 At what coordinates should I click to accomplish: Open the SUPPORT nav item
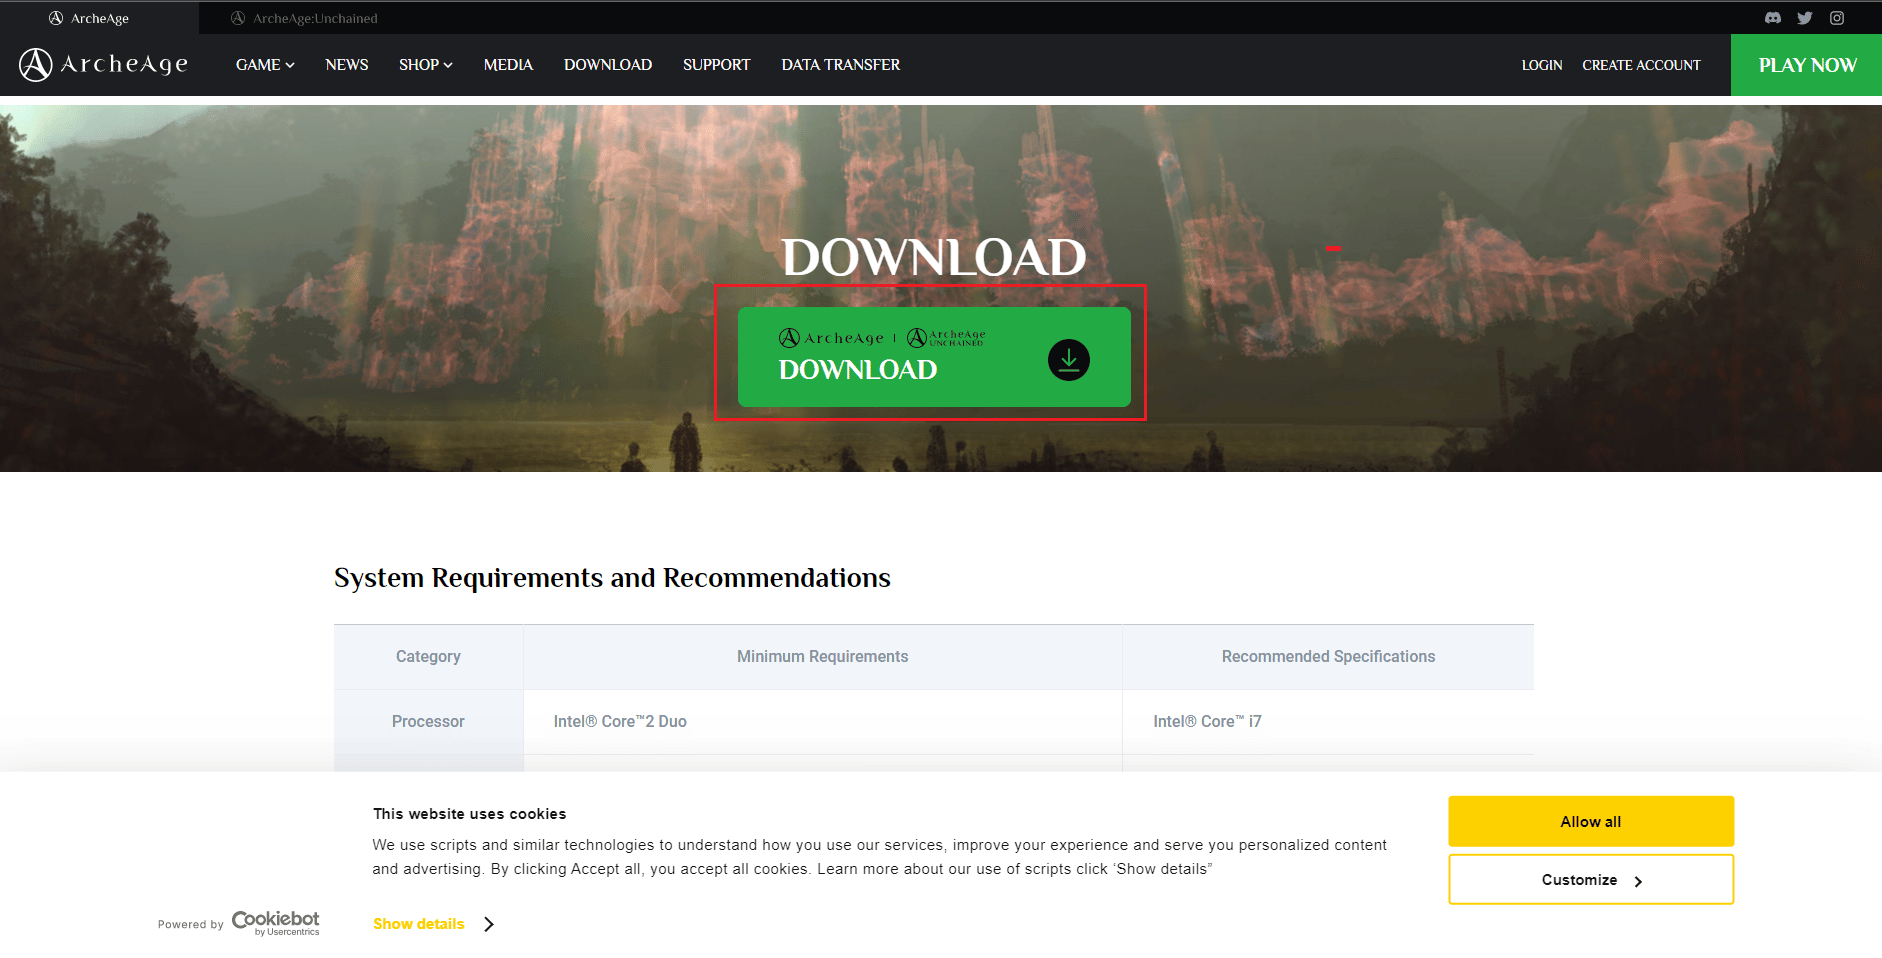point(716,65)
